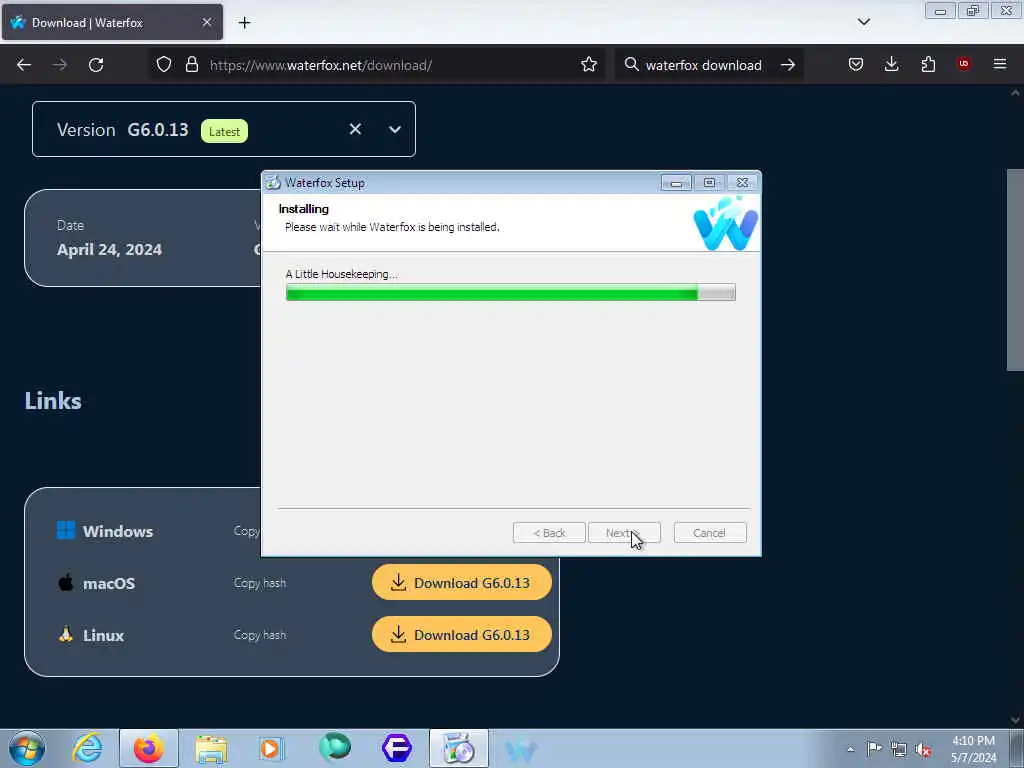Launch Internet Explorer from taskbar
Screen dimensions: 1024x768
pyautogui.click(x=87, y=748)
